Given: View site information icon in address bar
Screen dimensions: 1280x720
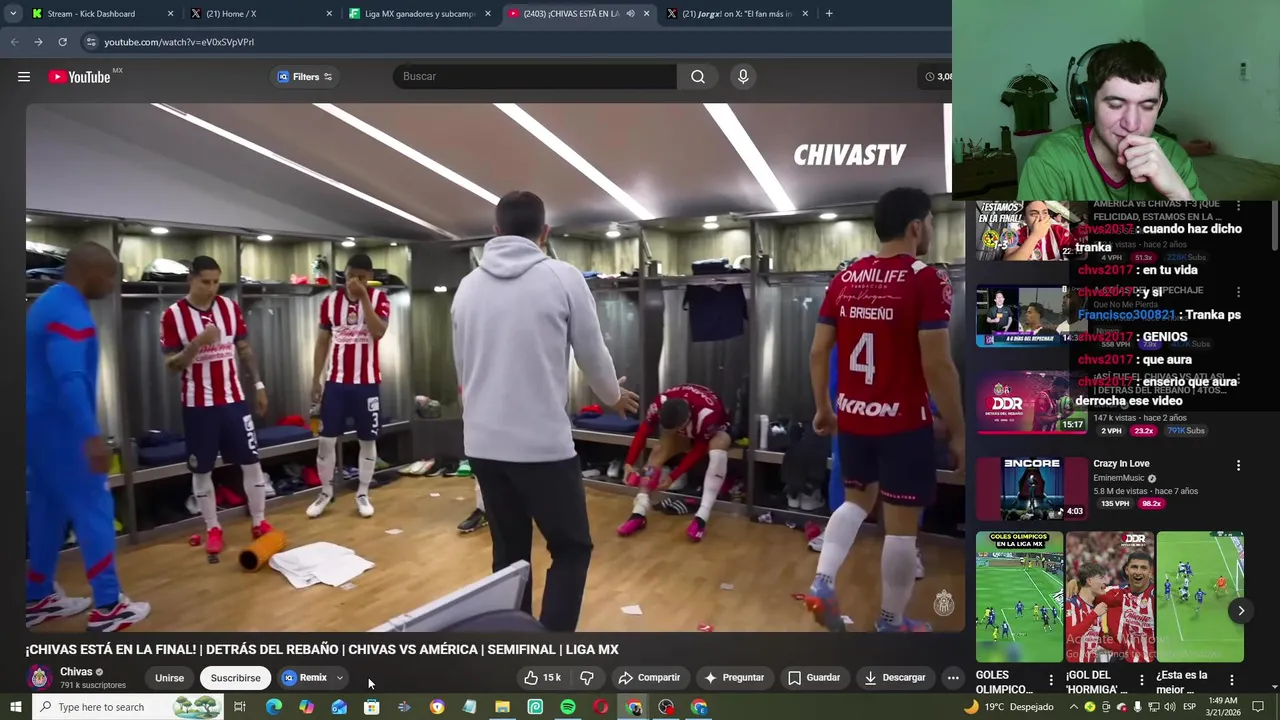Looking at the screenshot, I should coord(91,42).
